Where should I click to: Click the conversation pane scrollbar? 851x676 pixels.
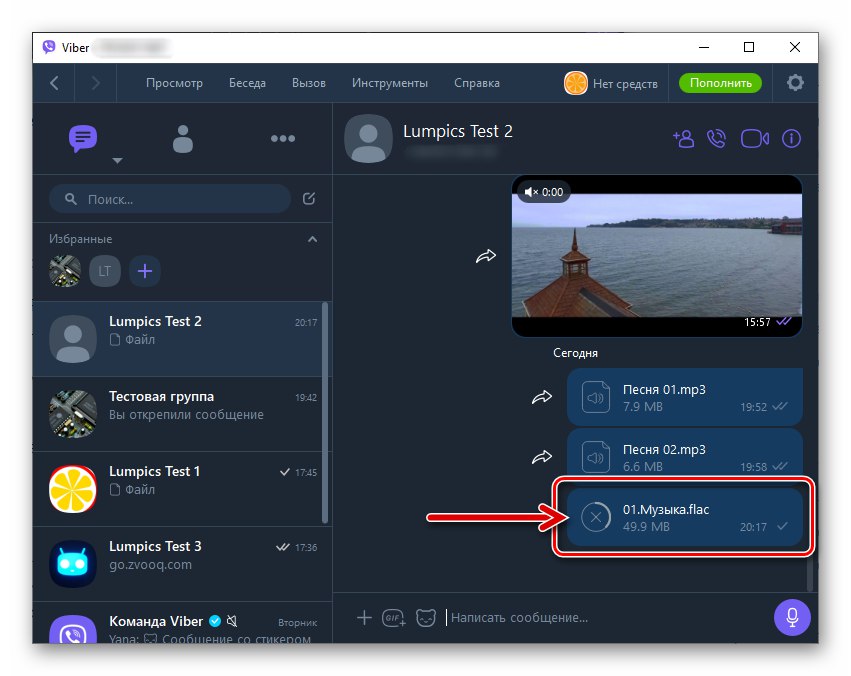[x=810, y=575]
